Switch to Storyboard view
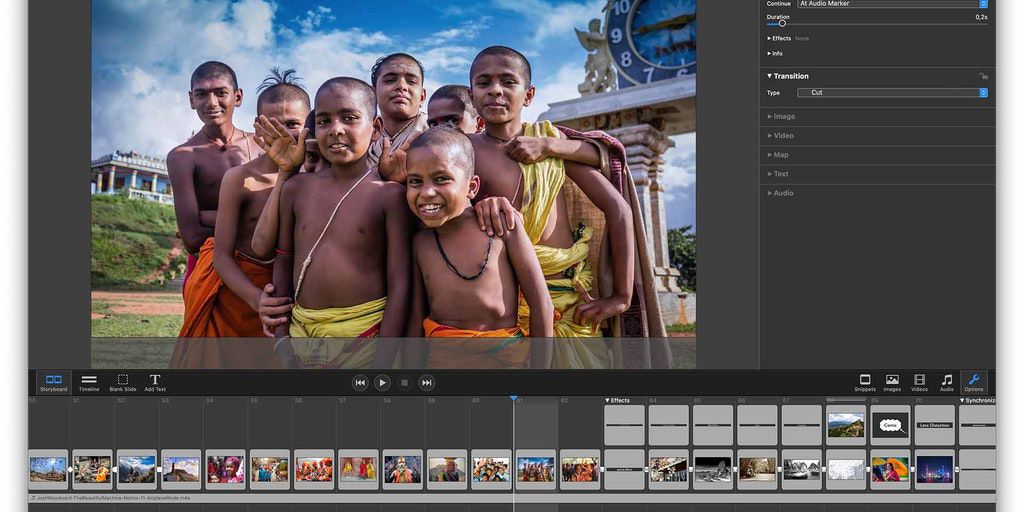Viewport: 1024px width, 512px height. pyautogui.click(x=54, y=382)
